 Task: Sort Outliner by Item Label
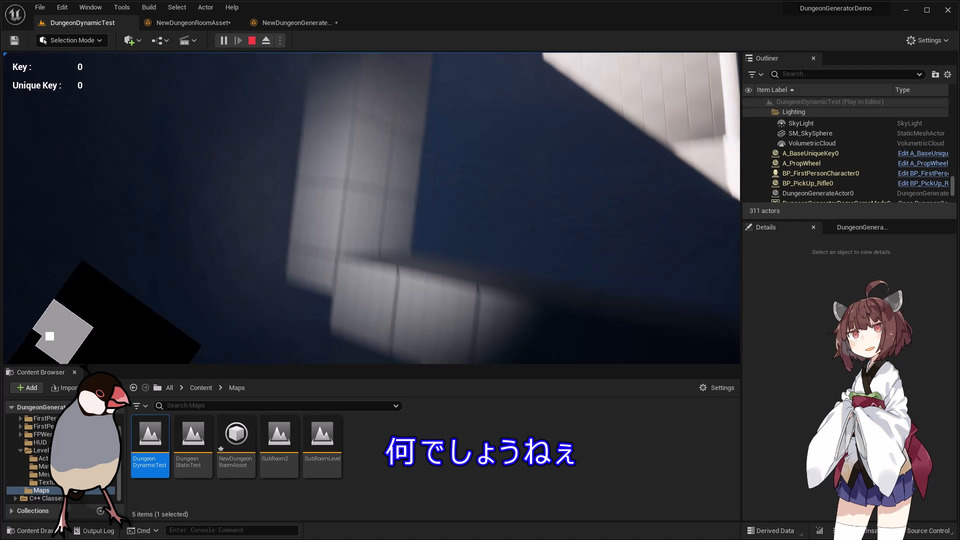click(x=774, y=90)
